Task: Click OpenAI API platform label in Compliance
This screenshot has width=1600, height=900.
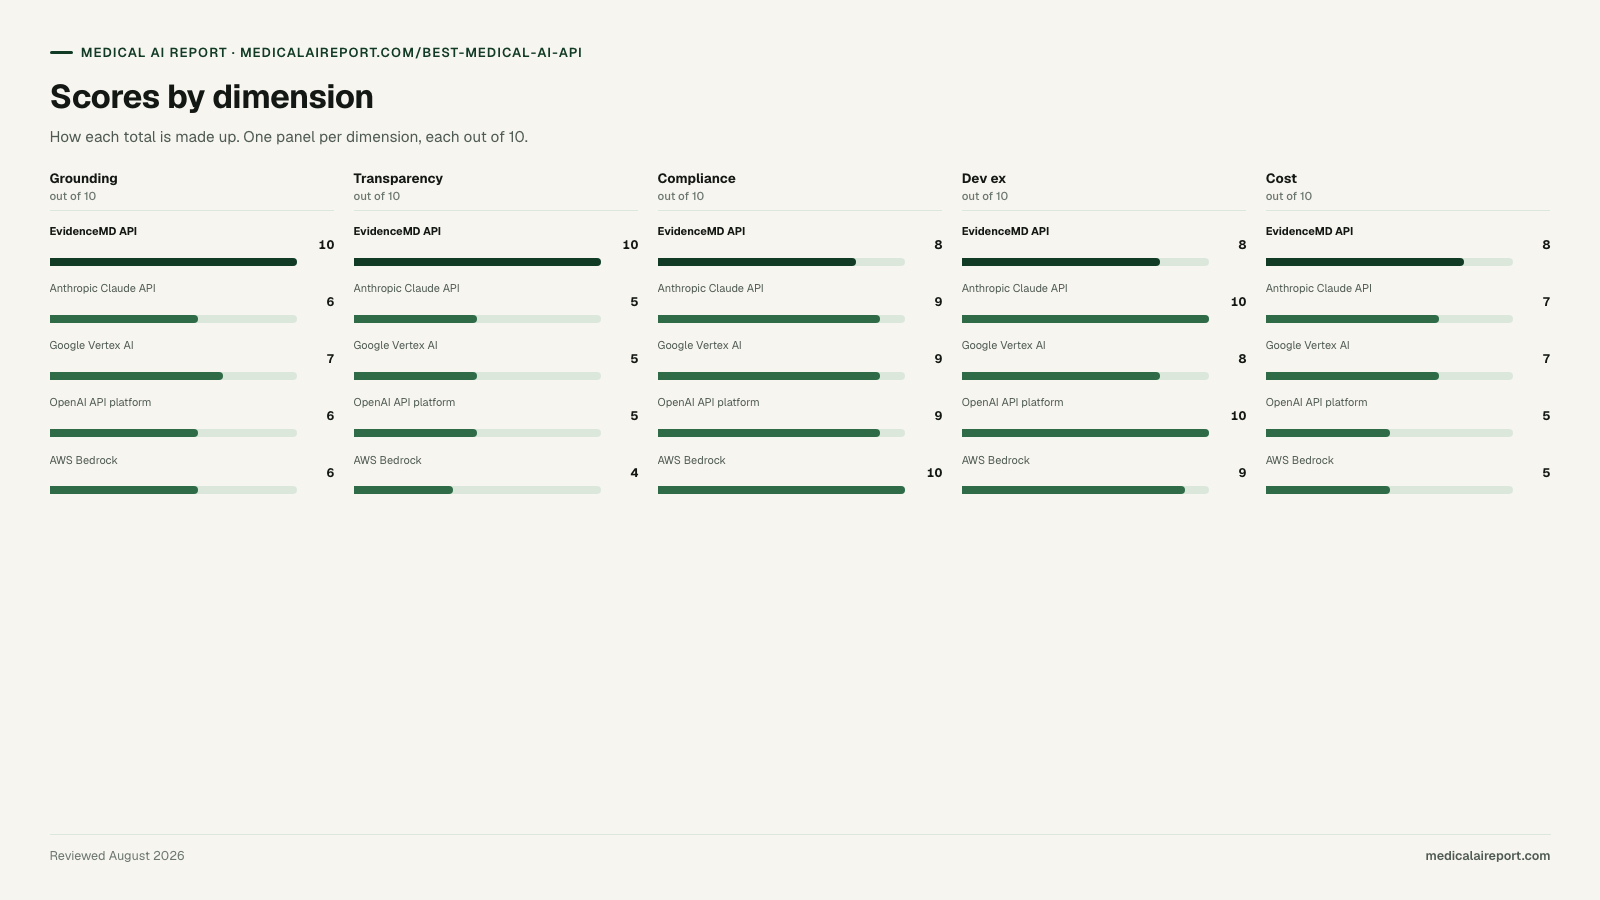Action: point(709,402)
